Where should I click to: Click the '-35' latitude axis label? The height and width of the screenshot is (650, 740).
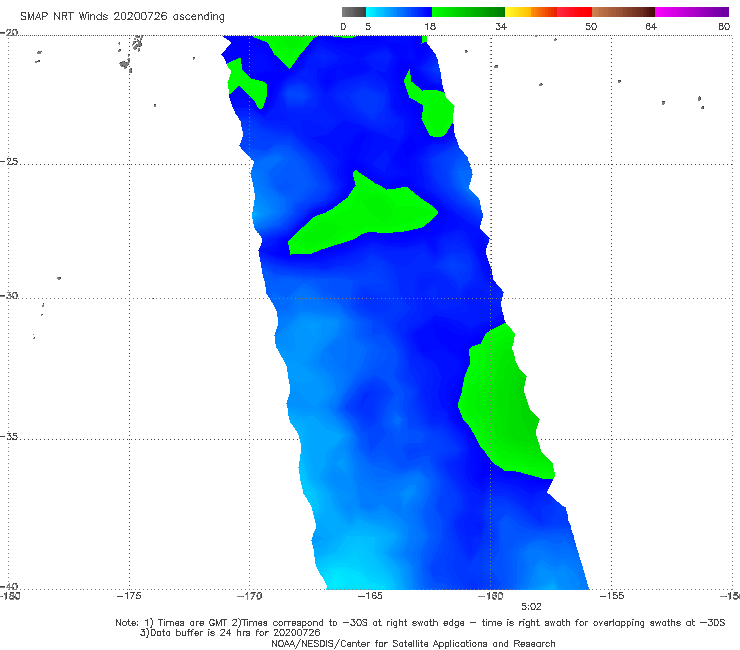(9, 437)
